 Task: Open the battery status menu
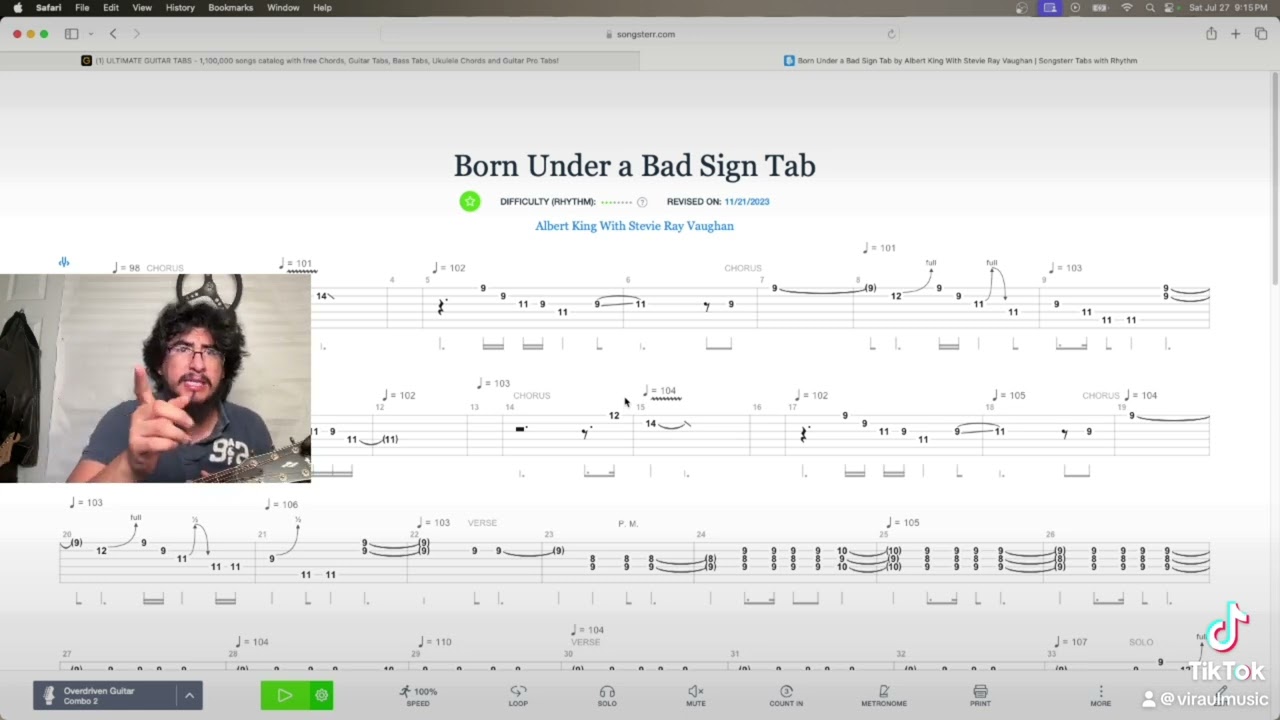coord(1101,8)
